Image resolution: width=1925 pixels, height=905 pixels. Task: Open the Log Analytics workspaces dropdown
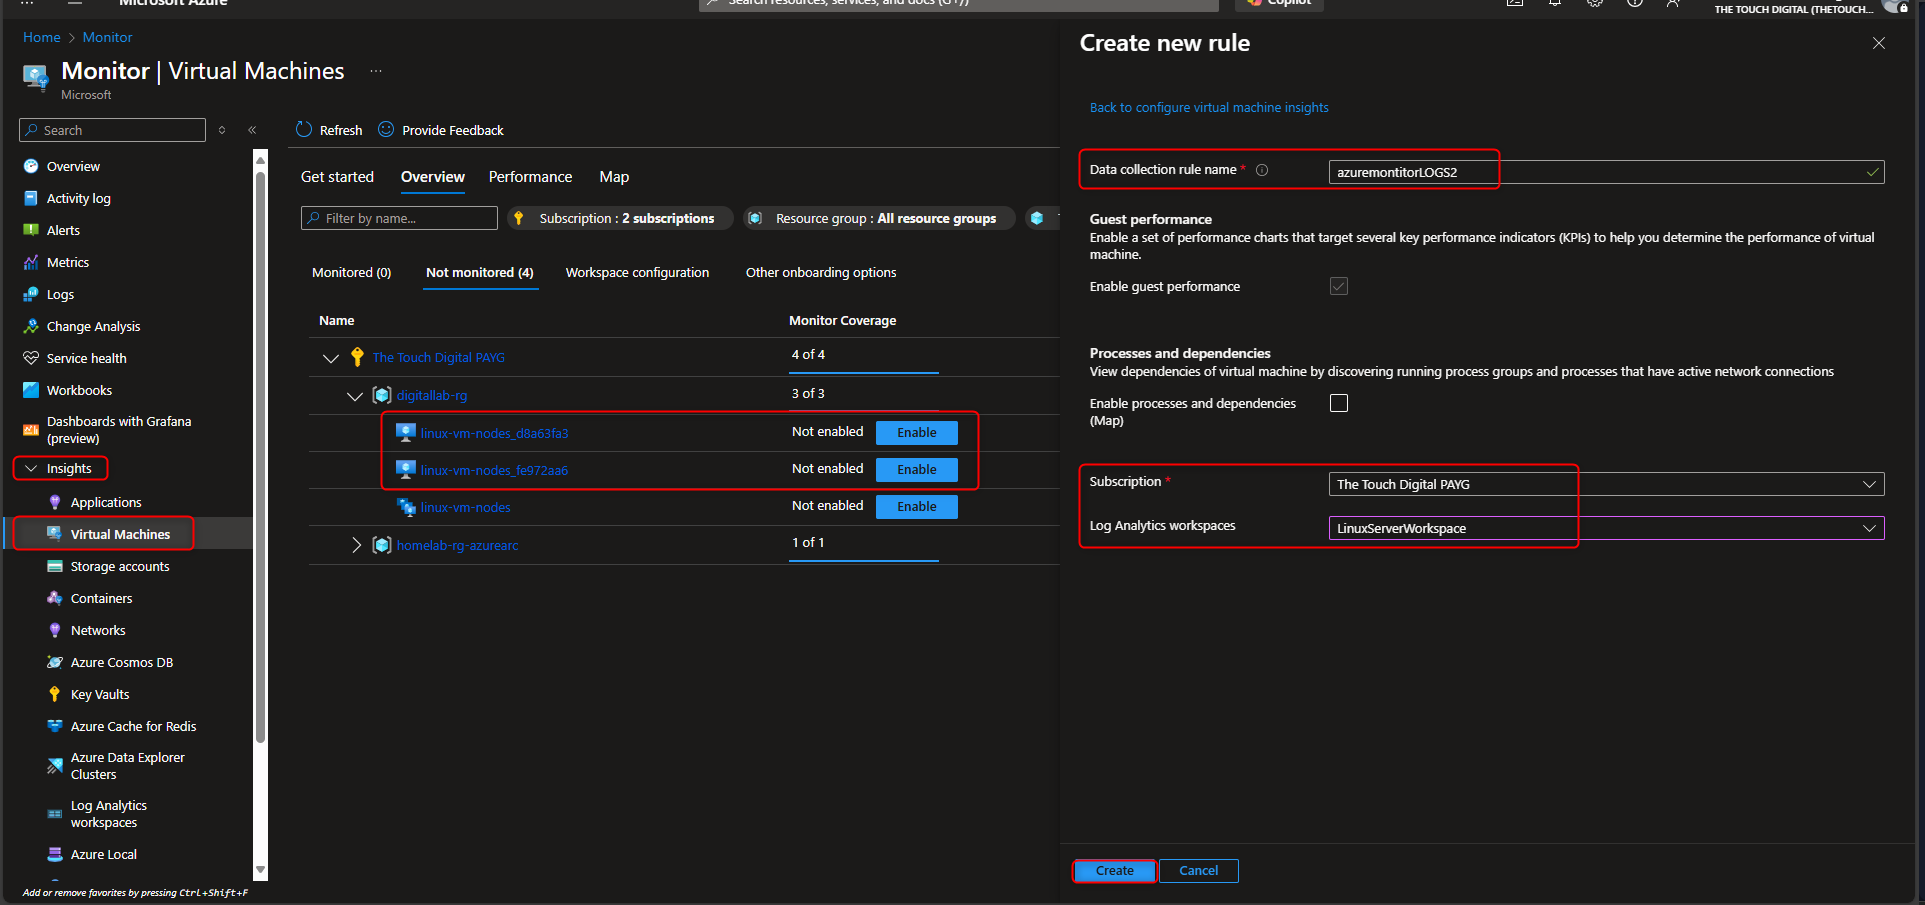pos(1869,527)
